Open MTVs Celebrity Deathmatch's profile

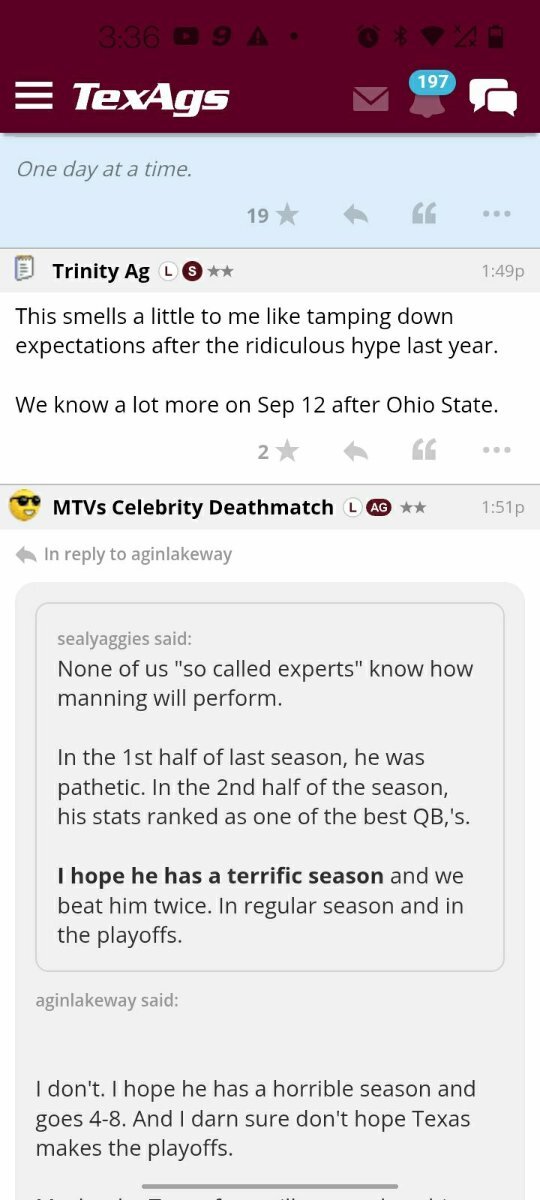pos(193,507)
